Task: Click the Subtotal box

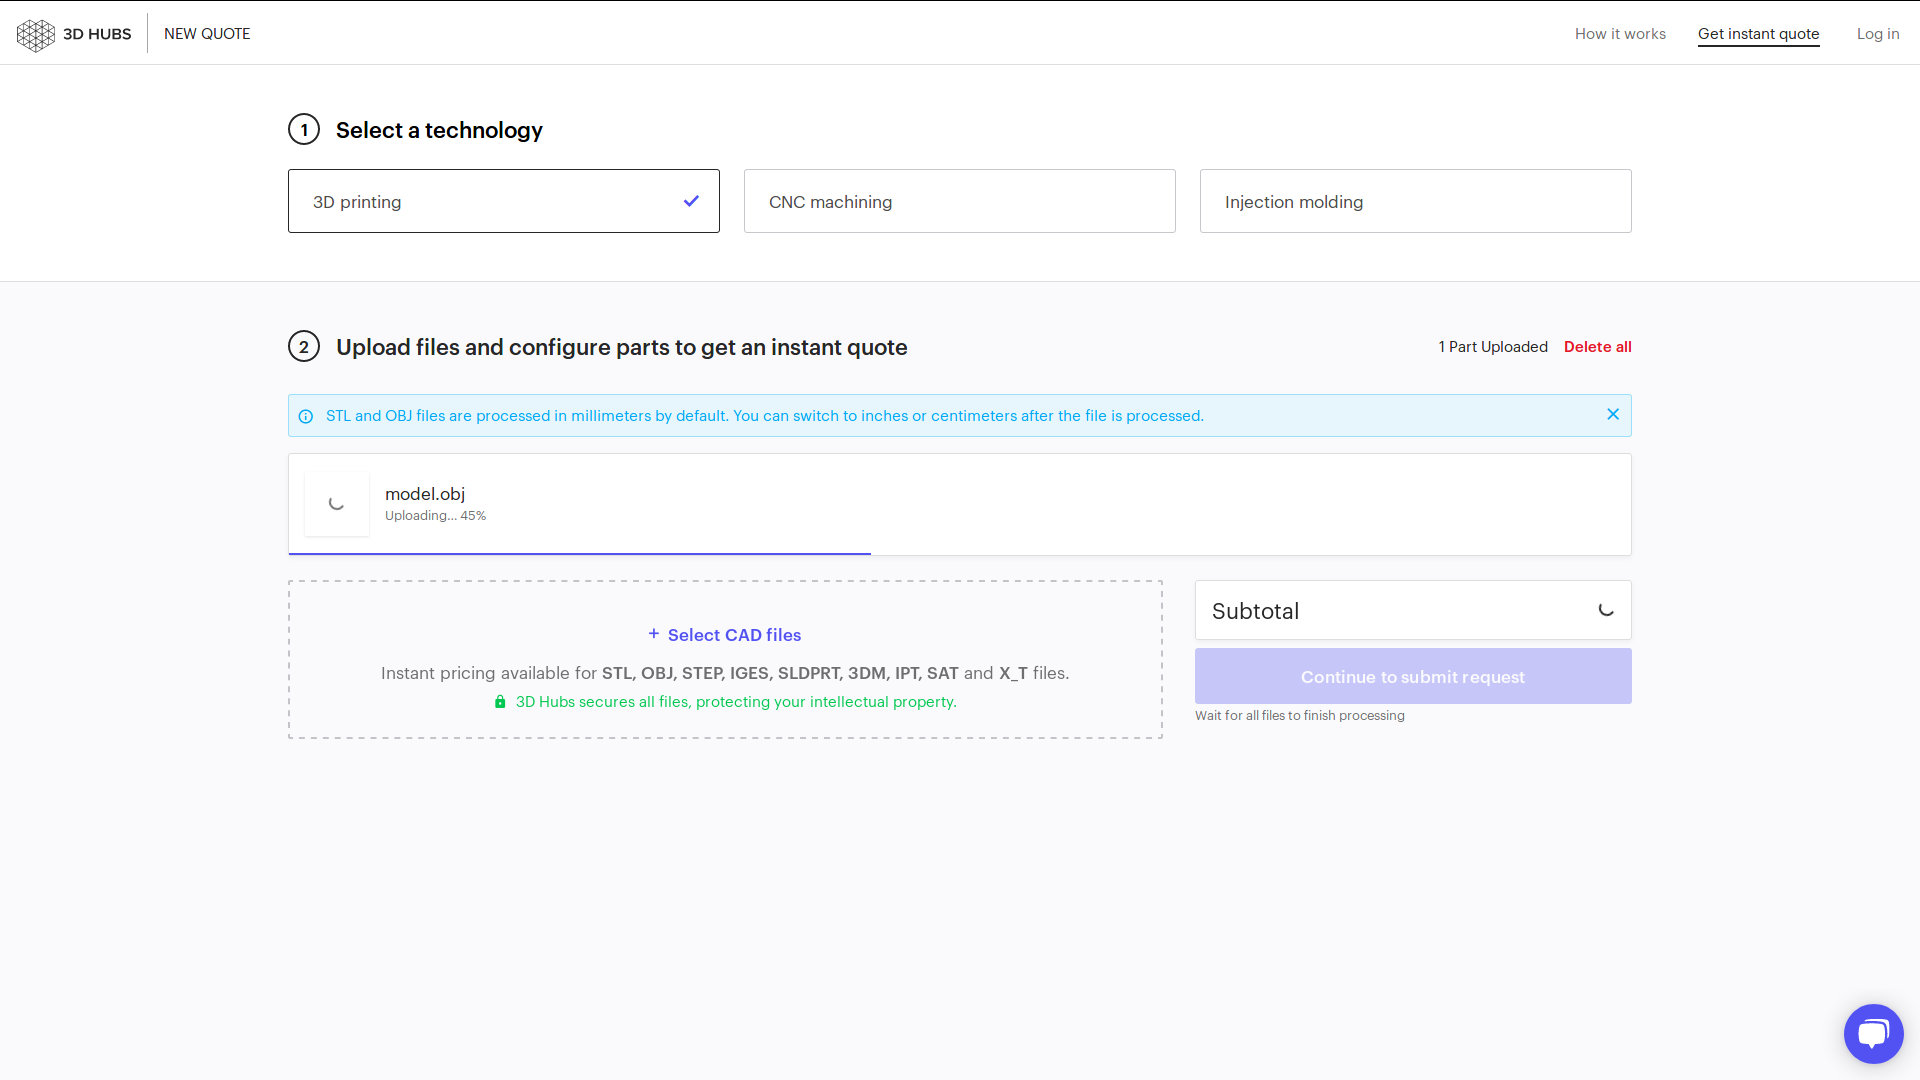Action: (1413, 610)
